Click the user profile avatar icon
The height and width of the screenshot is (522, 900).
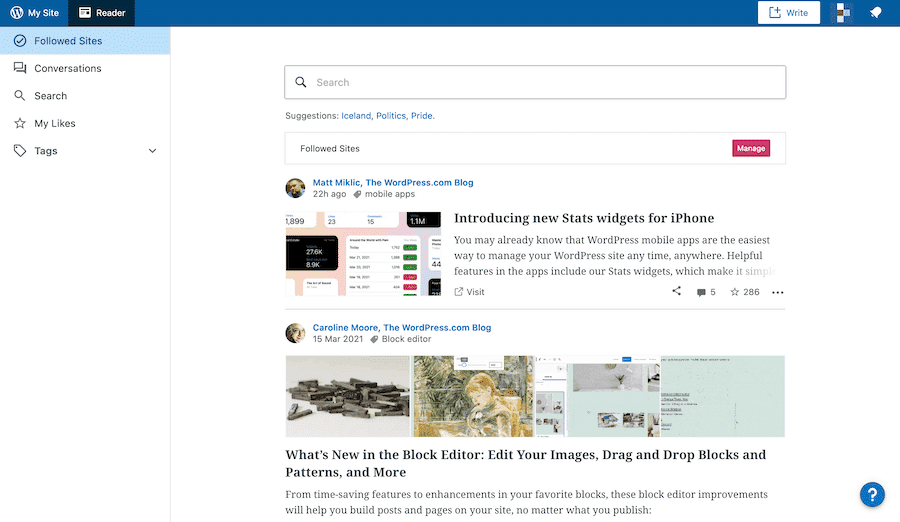844,13
